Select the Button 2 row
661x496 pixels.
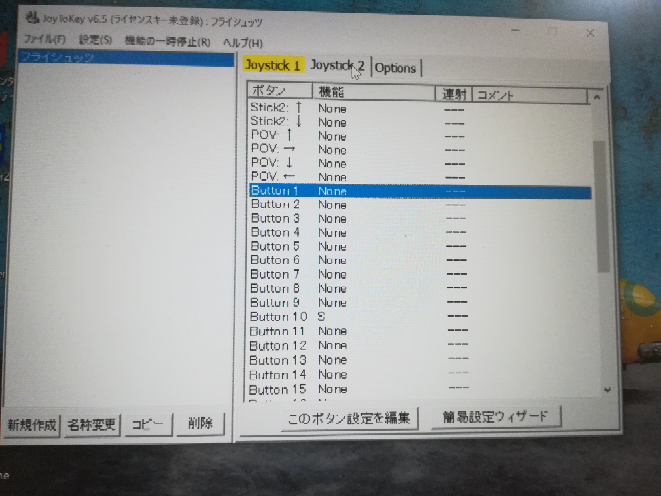(x=420, y=205)
